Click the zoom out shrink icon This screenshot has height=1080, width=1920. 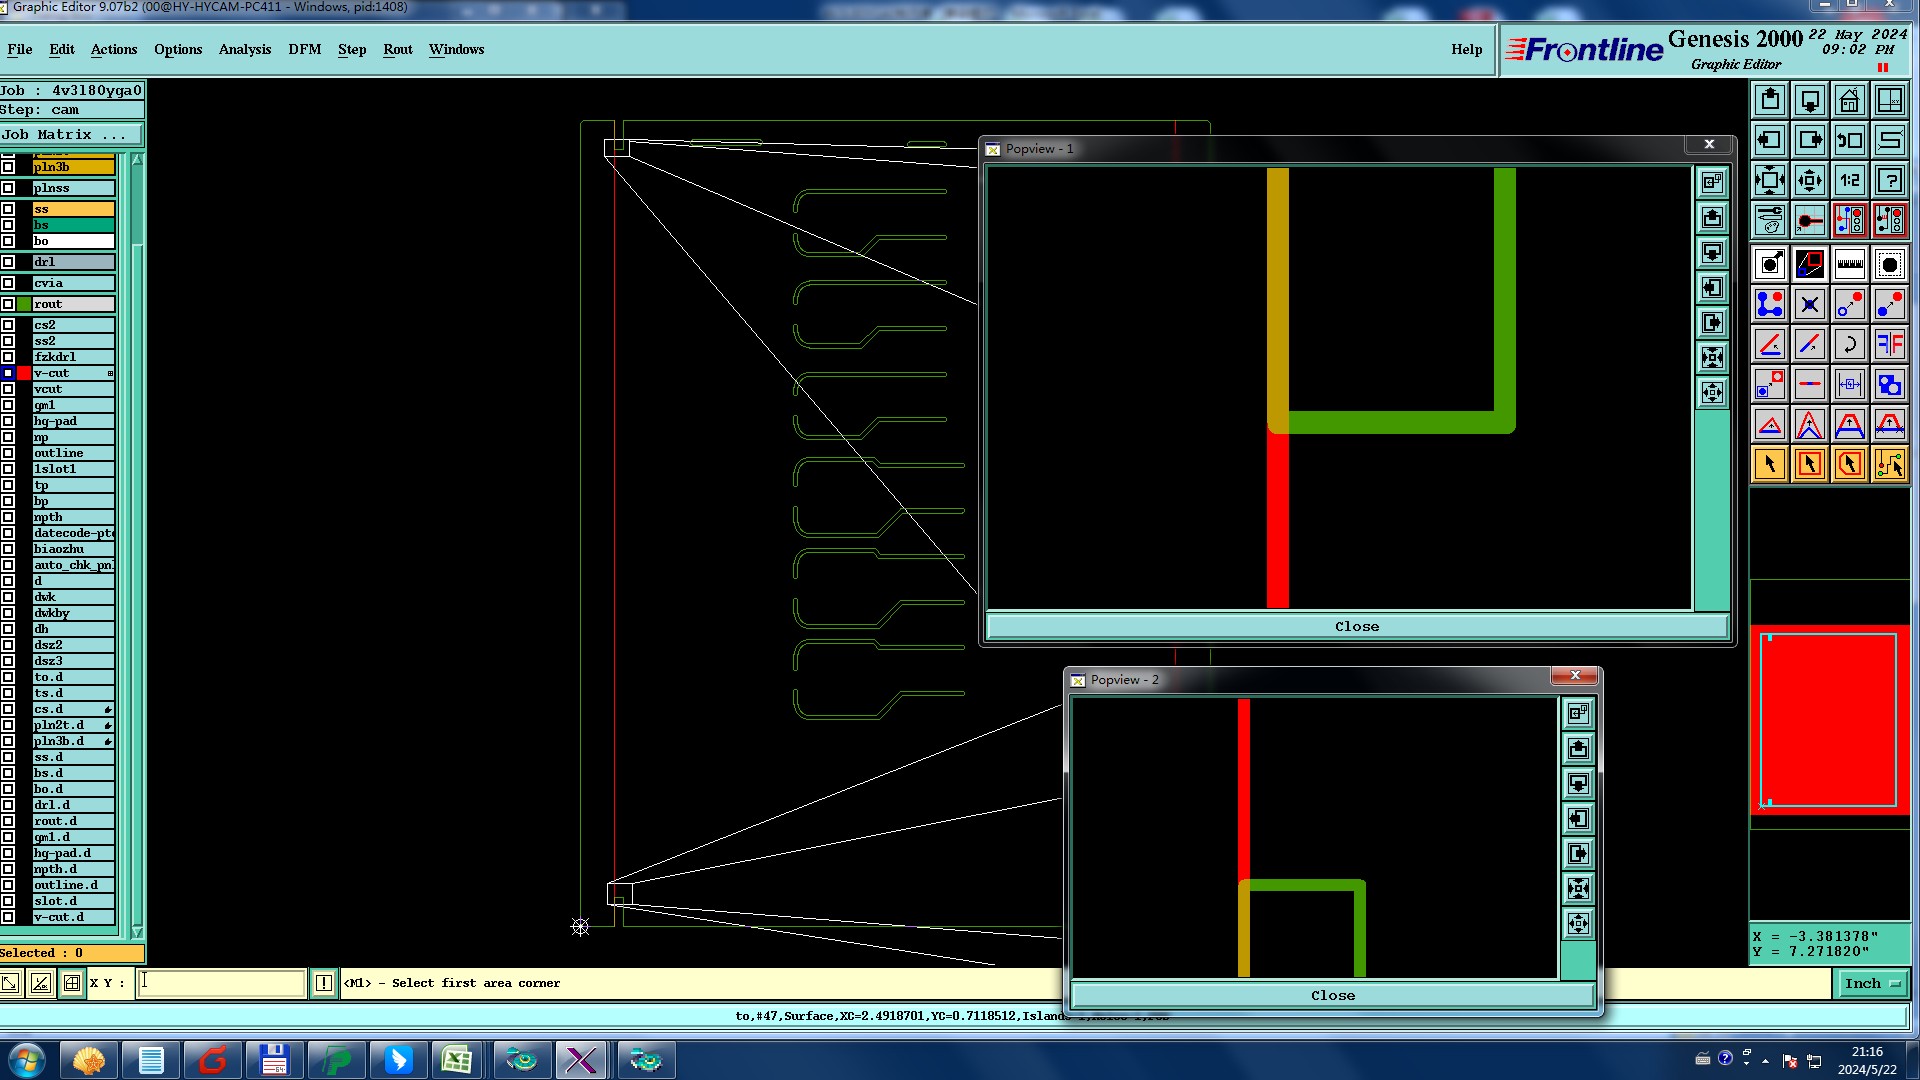[x=1810, y=180]
